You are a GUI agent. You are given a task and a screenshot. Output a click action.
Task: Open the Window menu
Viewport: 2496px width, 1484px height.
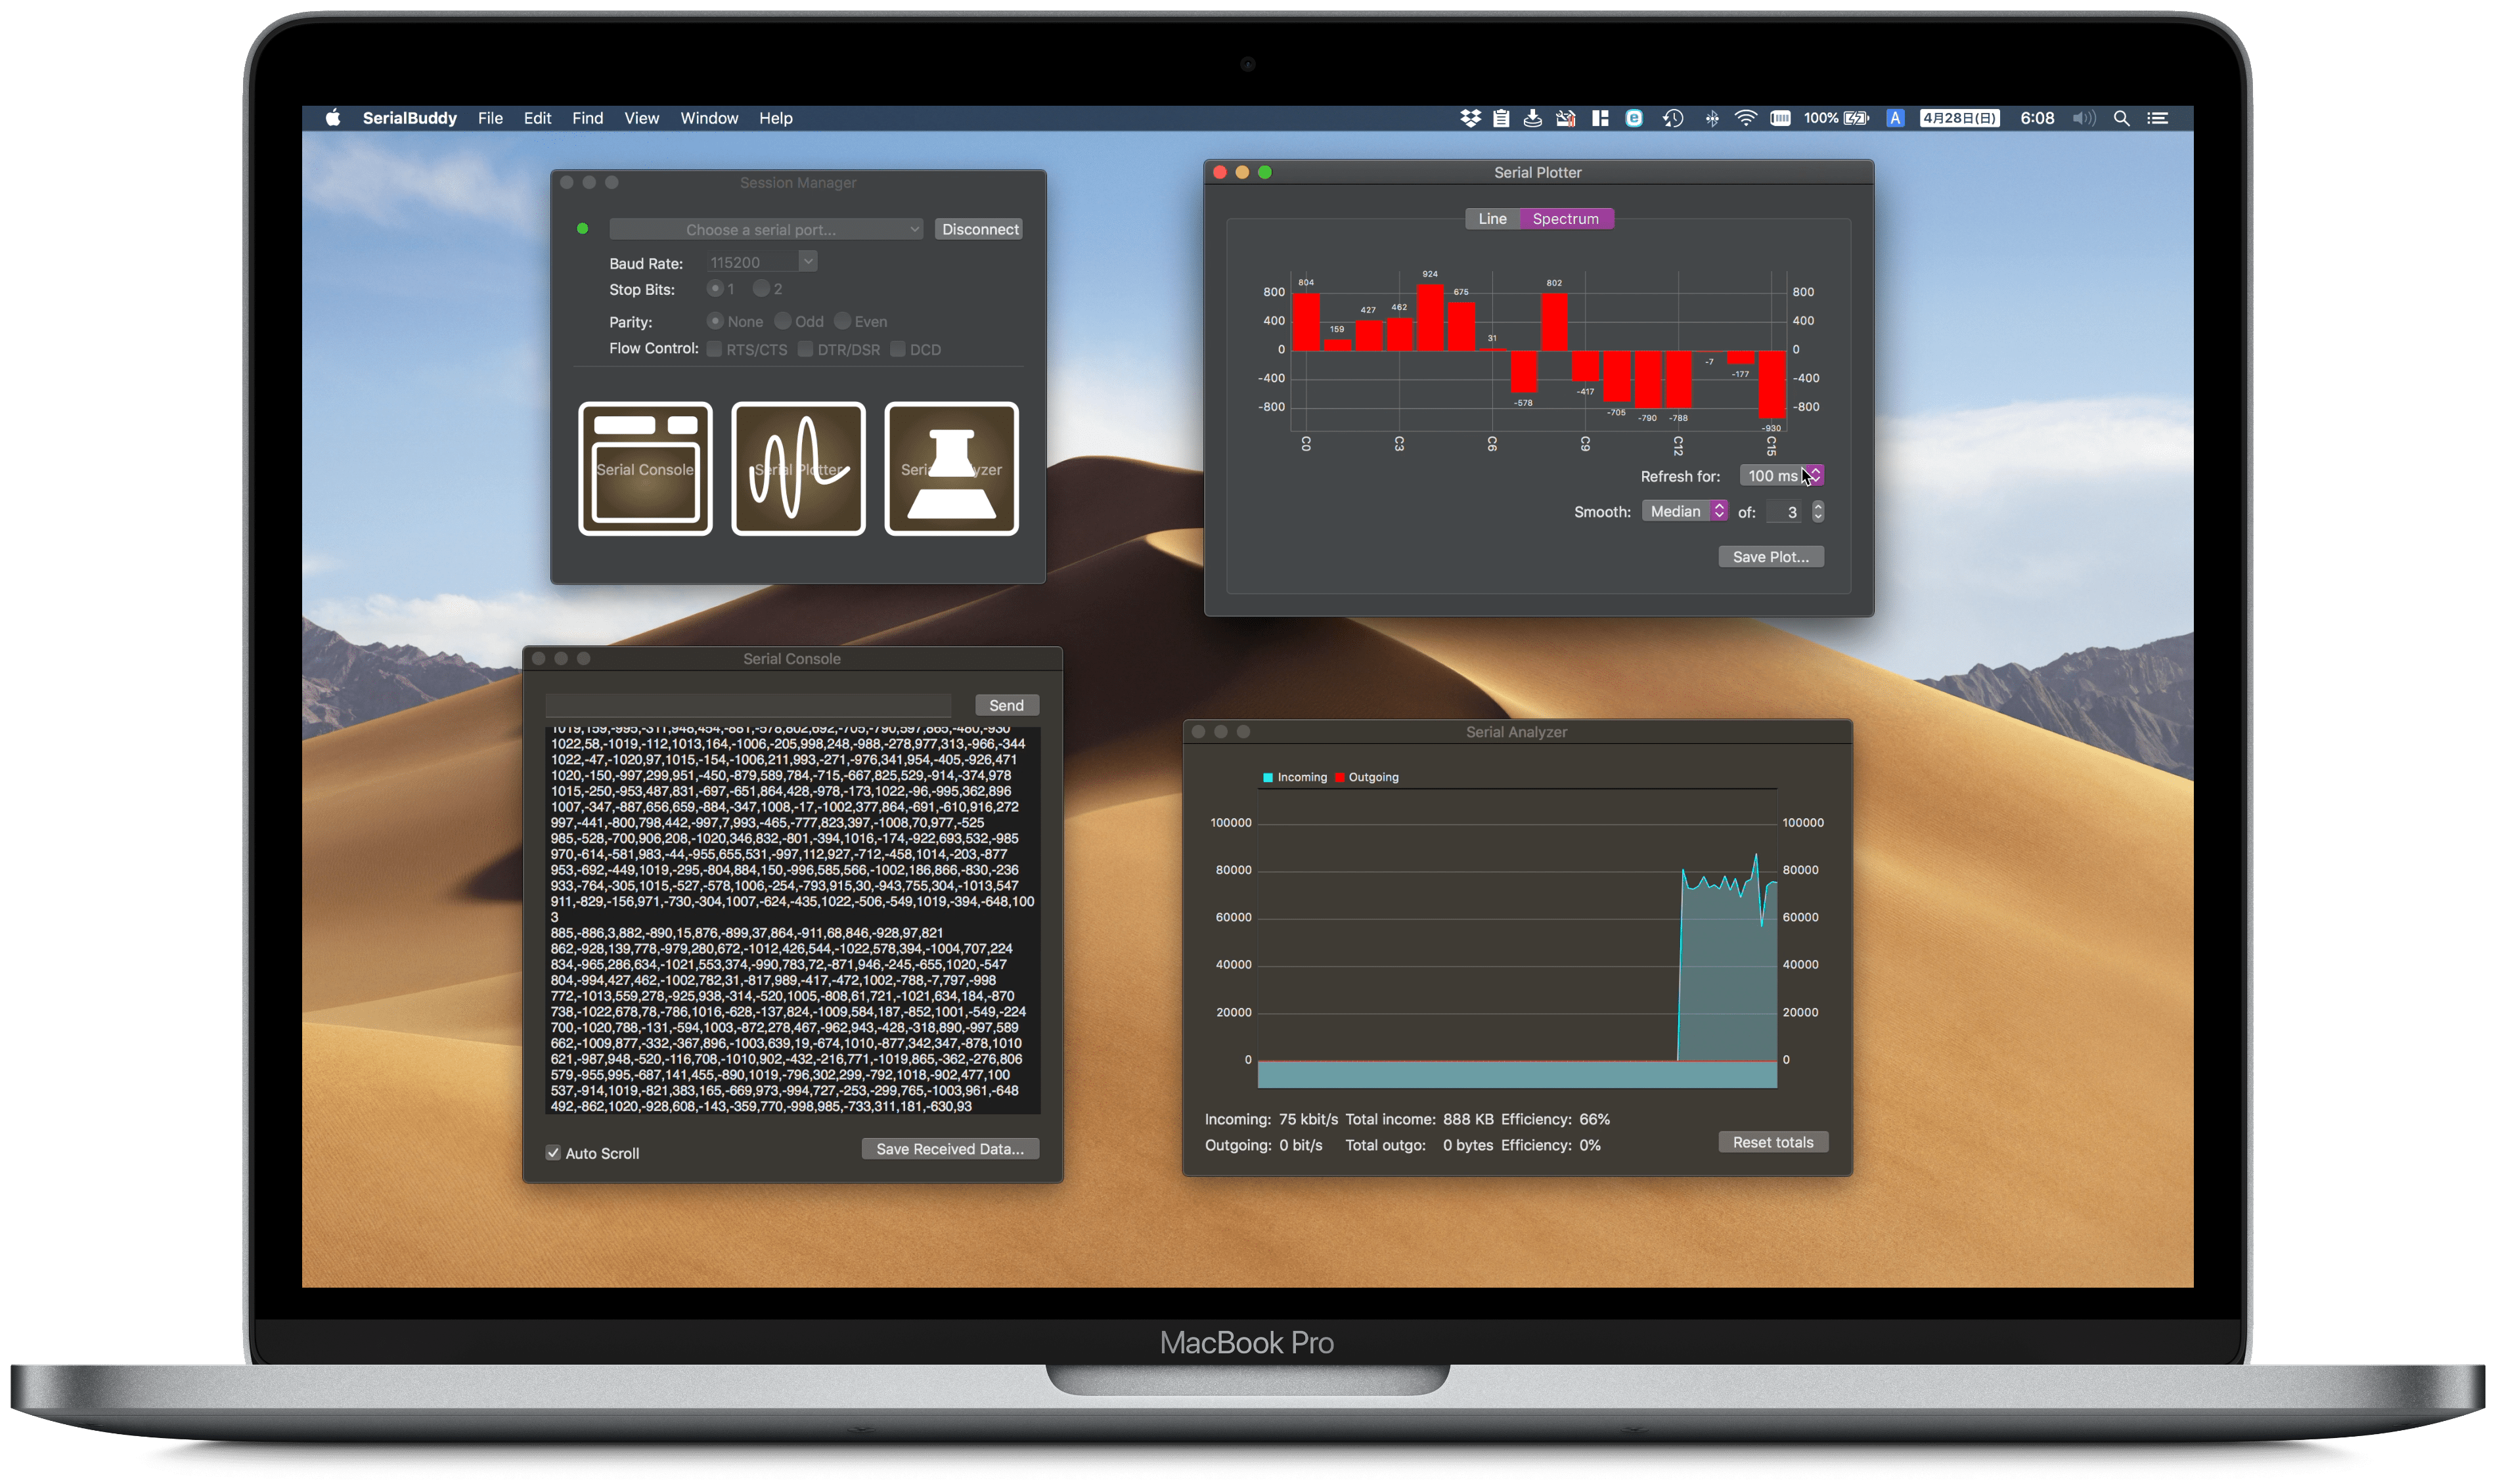pos(709,118)
